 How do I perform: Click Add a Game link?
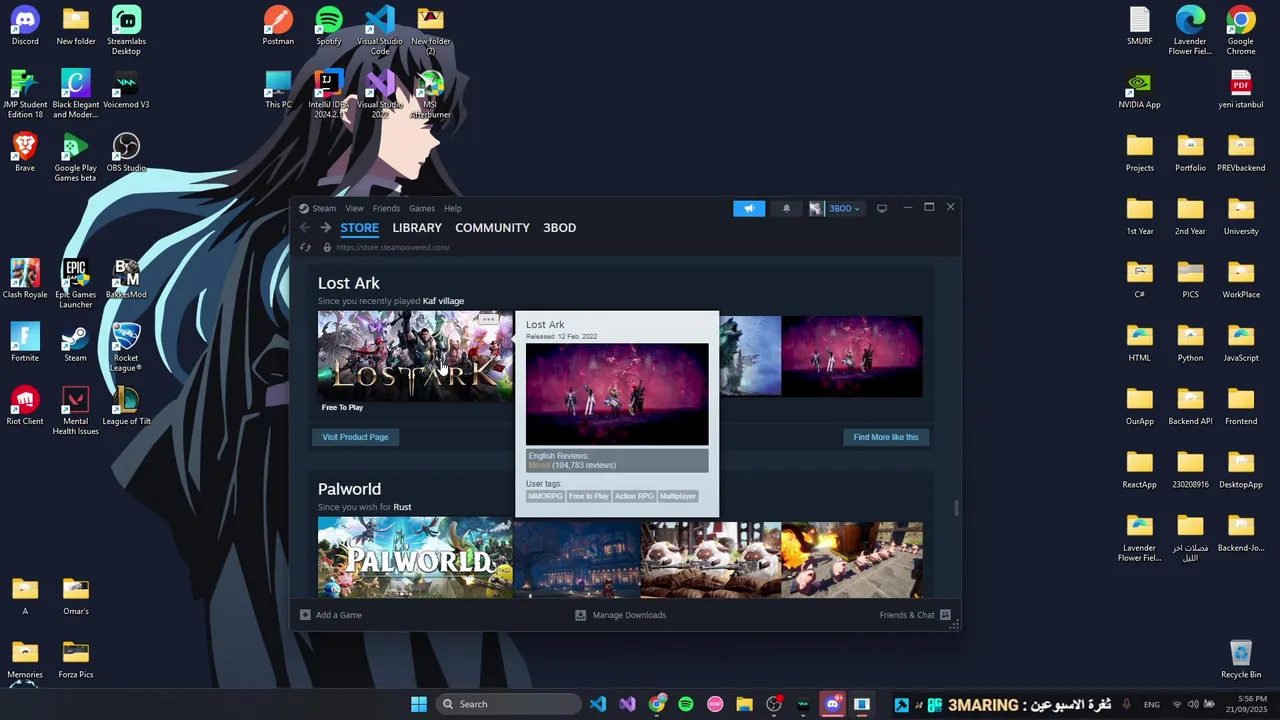point(339,615)
